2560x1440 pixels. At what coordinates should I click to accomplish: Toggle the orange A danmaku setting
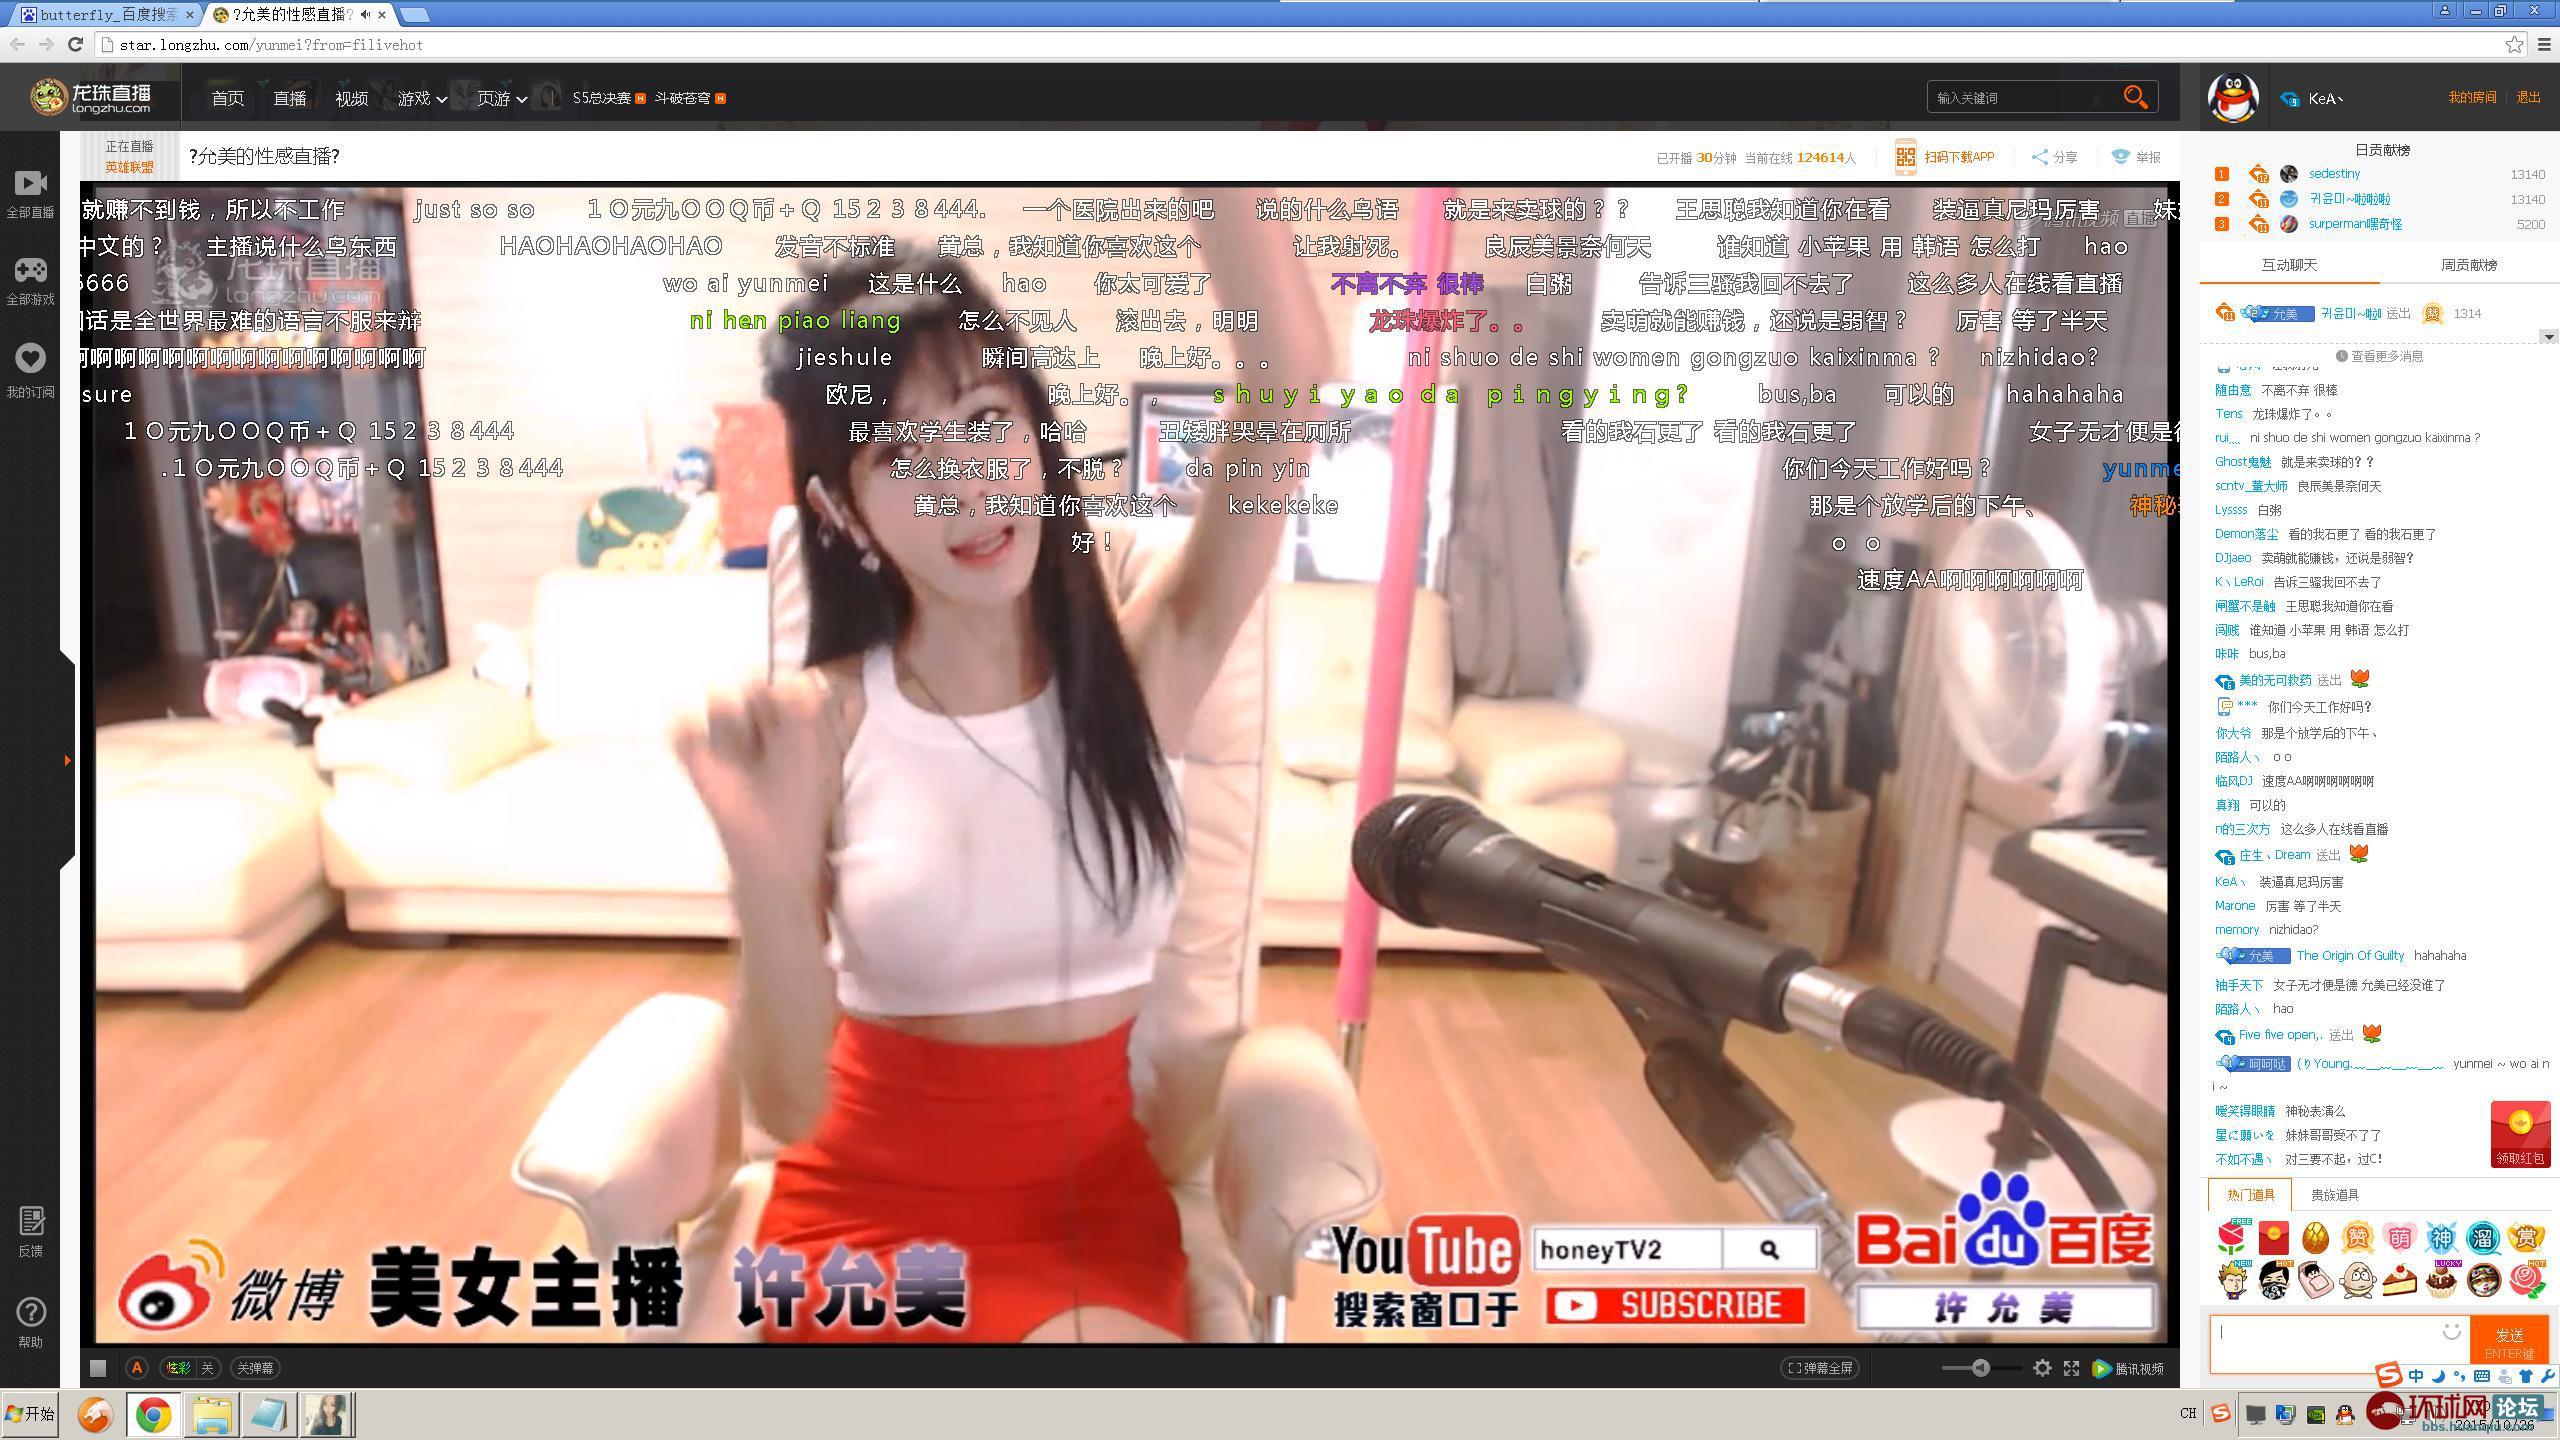tap(136, 1368)
